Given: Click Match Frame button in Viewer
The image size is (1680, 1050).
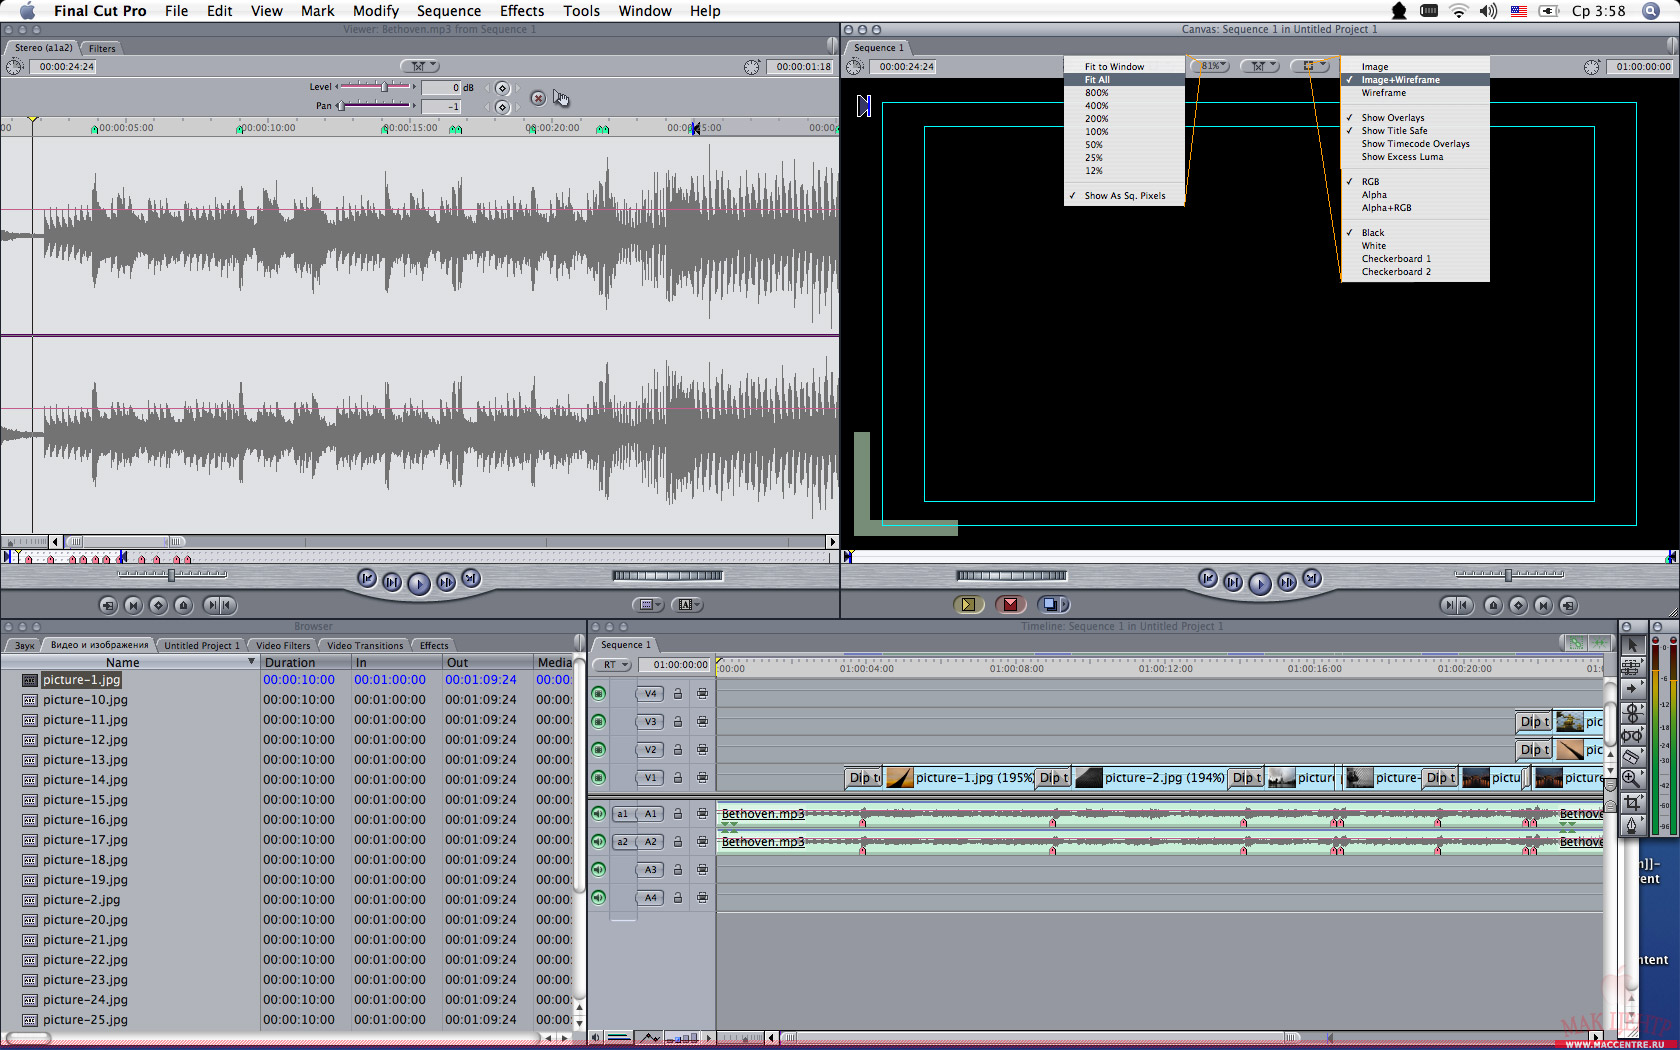Looking at the screenshot, I should click(108, 605).
